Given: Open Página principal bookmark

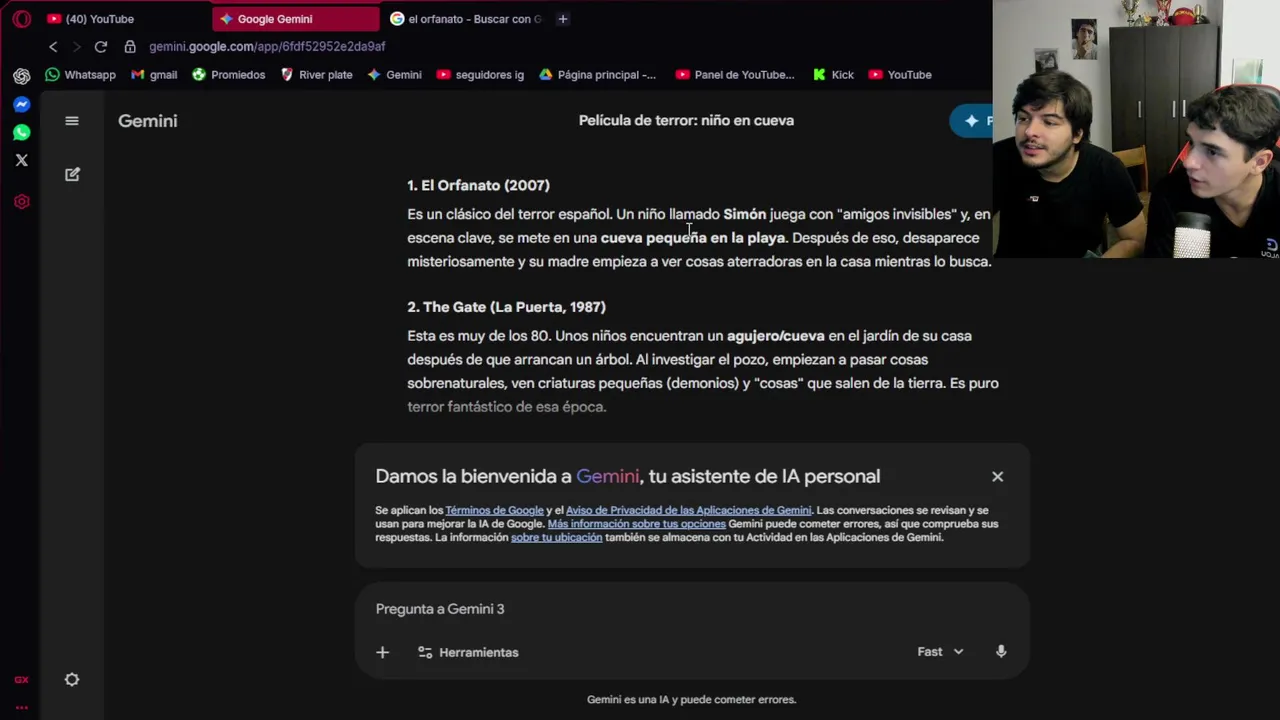Looking at the screenshot, I should [x=598, y=75].
